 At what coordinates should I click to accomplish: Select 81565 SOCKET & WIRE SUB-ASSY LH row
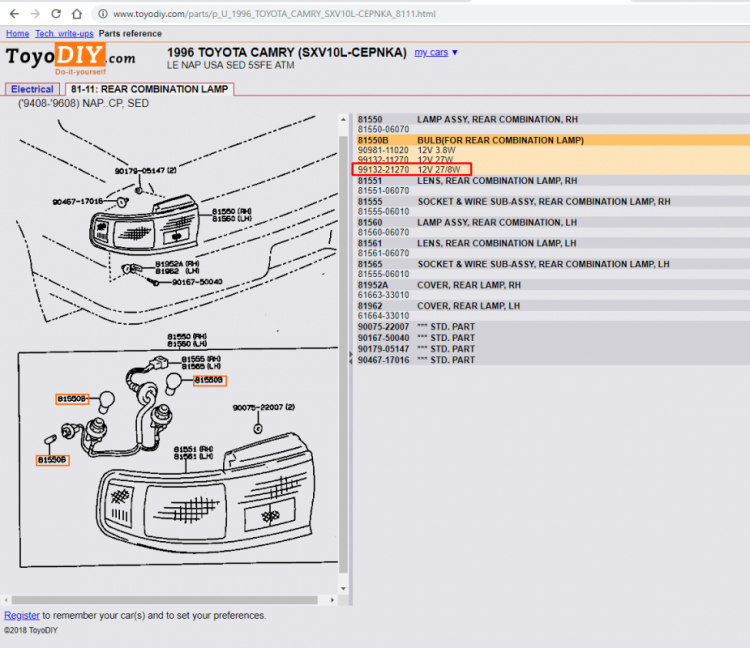(553, 264)
